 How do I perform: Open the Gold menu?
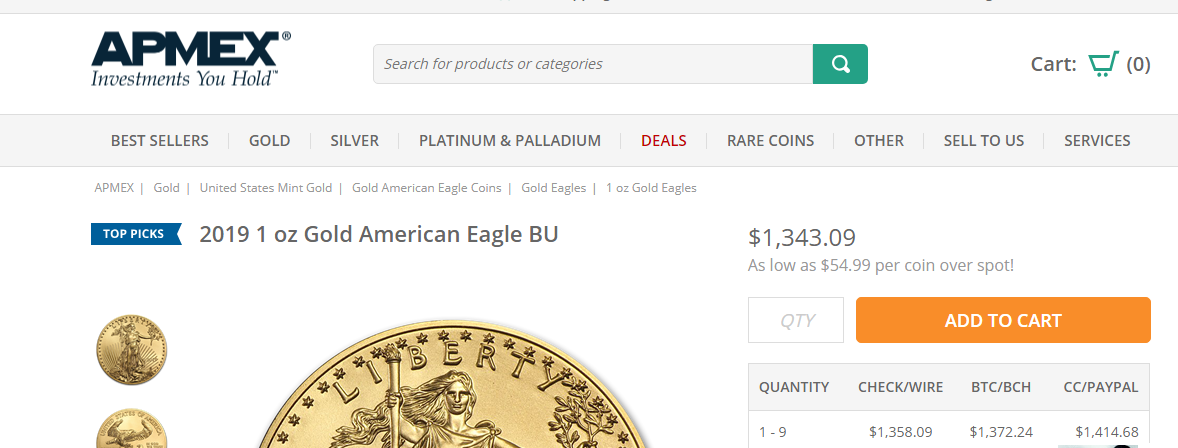pos(270,141)
